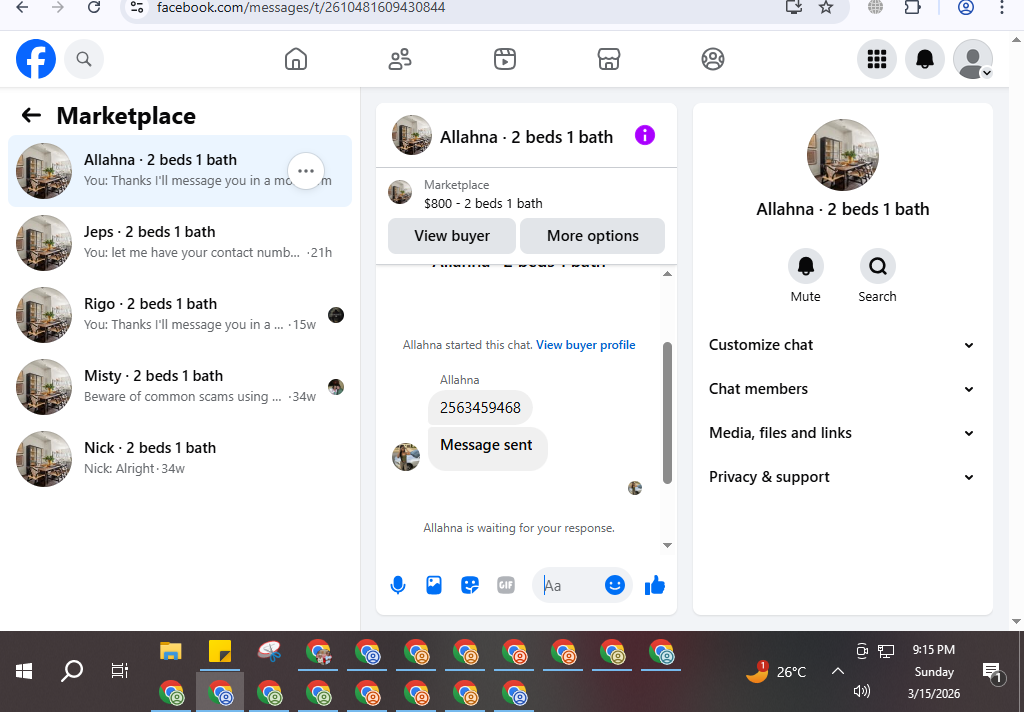Open $800 - 2 beds 1 bath listing
Screen dimensions: 1024x712
(483, 203)
